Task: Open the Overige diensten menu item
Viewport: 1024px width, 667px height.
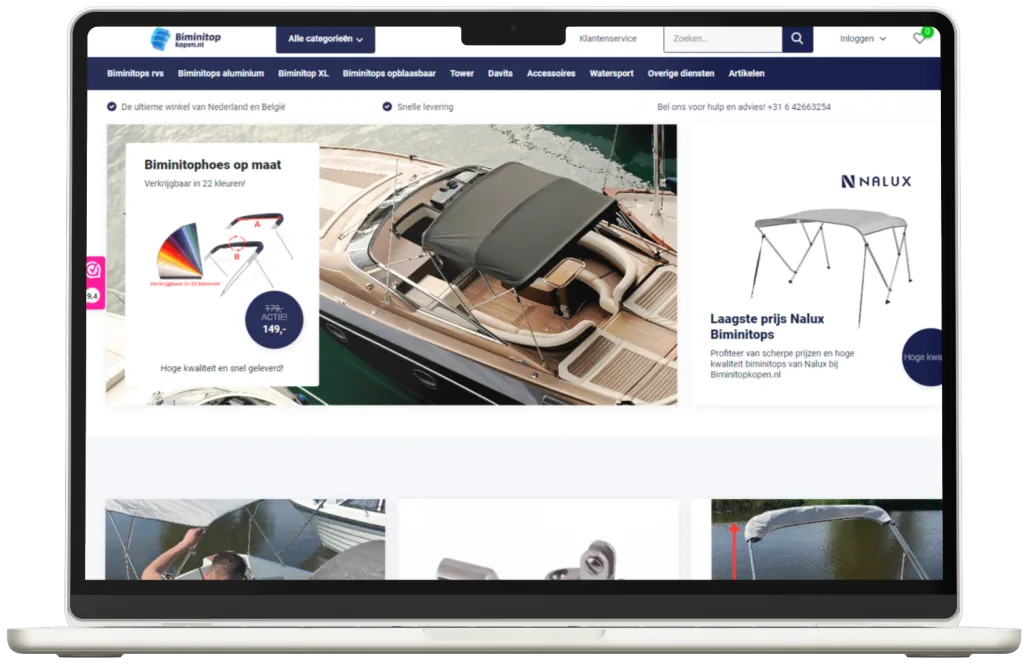Action: [680, 73]
